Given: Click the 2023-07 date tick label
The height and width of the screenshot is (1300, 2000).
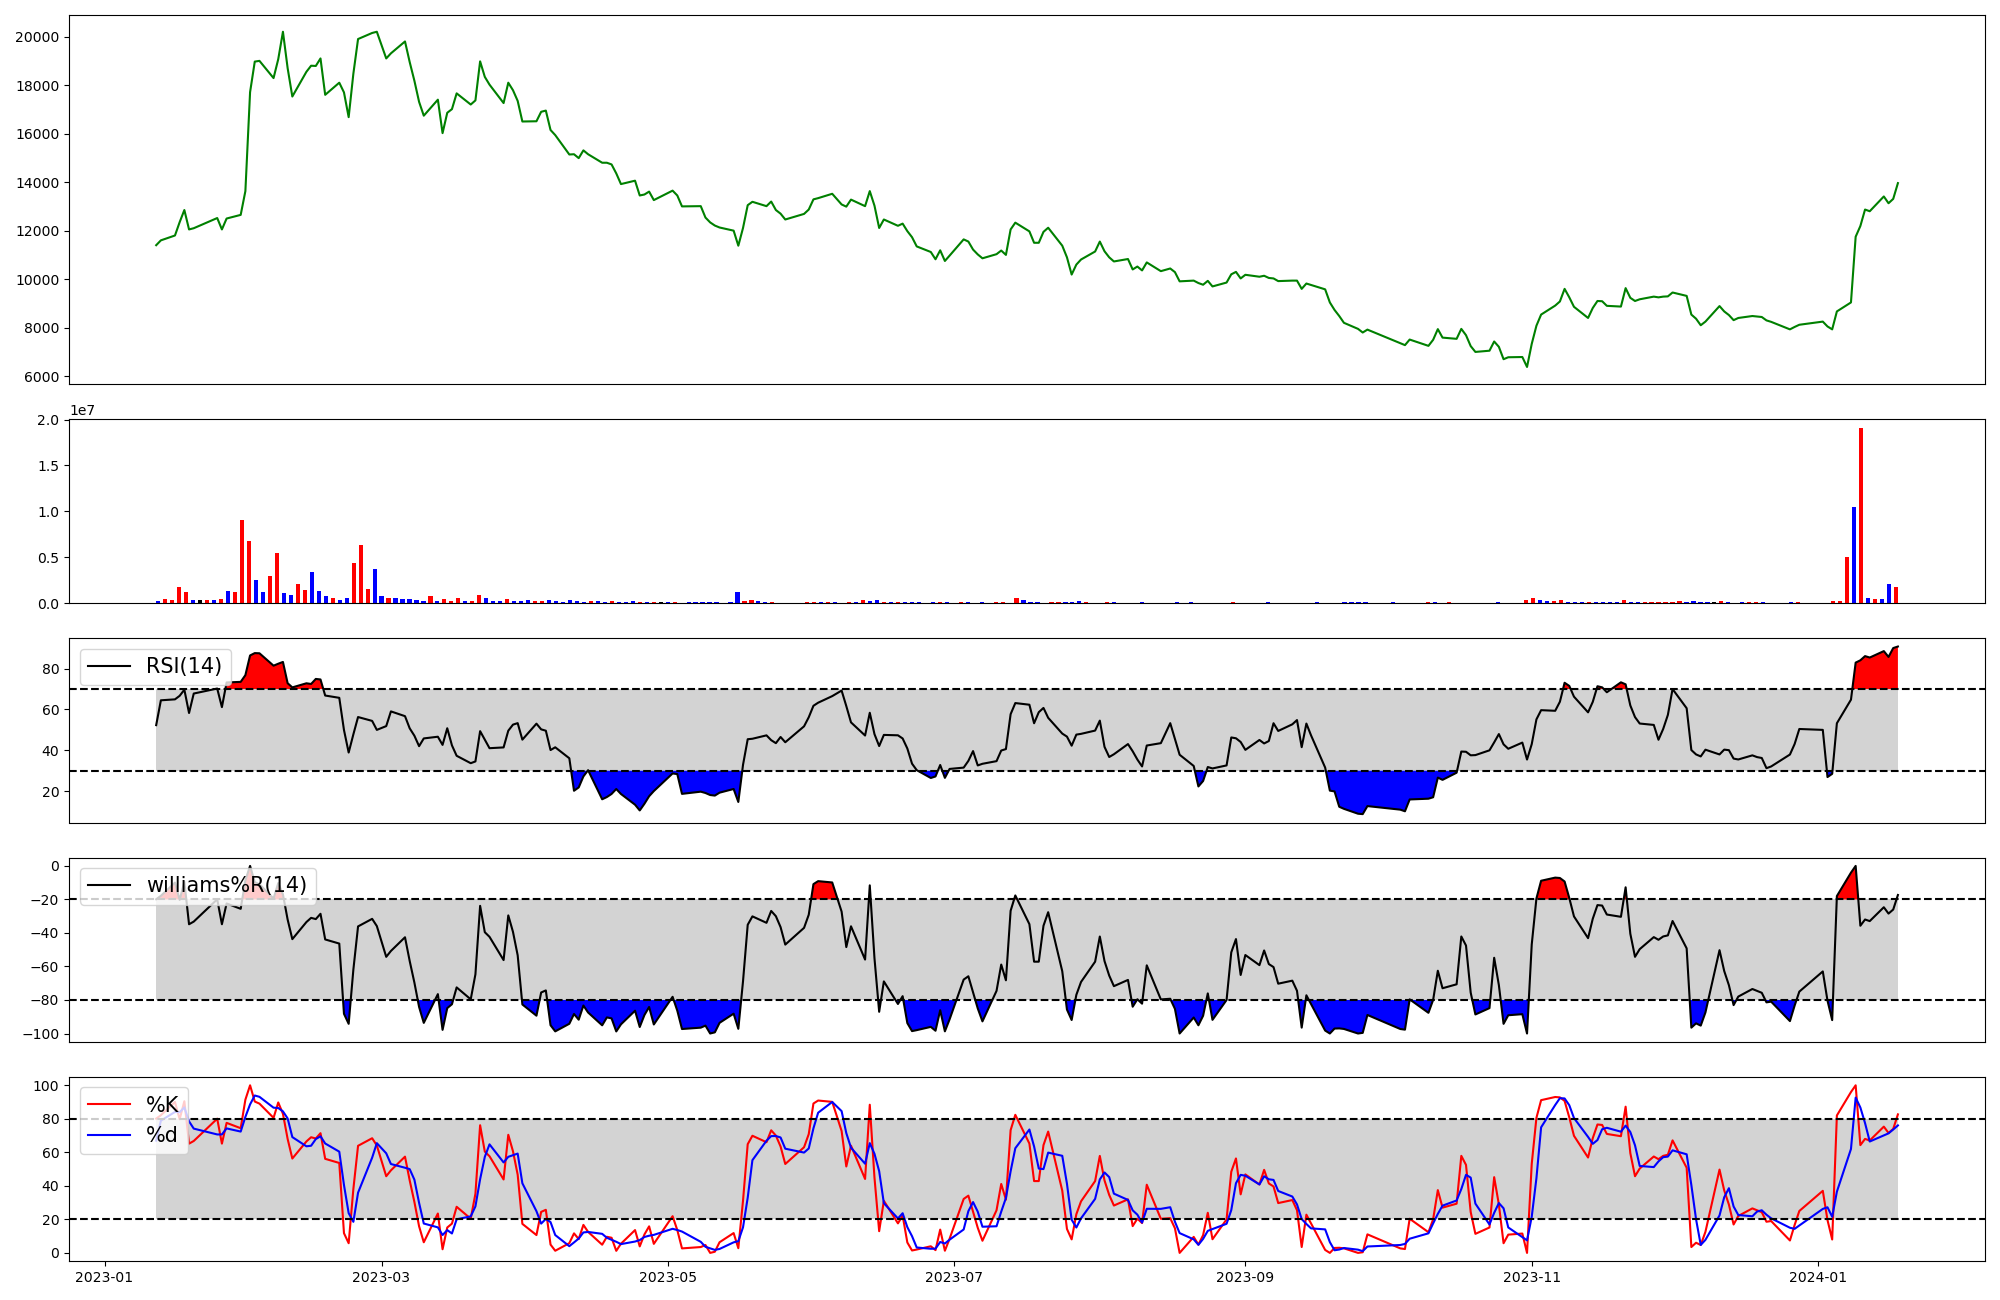Looking at the screenshot, I should (954, 1277).
